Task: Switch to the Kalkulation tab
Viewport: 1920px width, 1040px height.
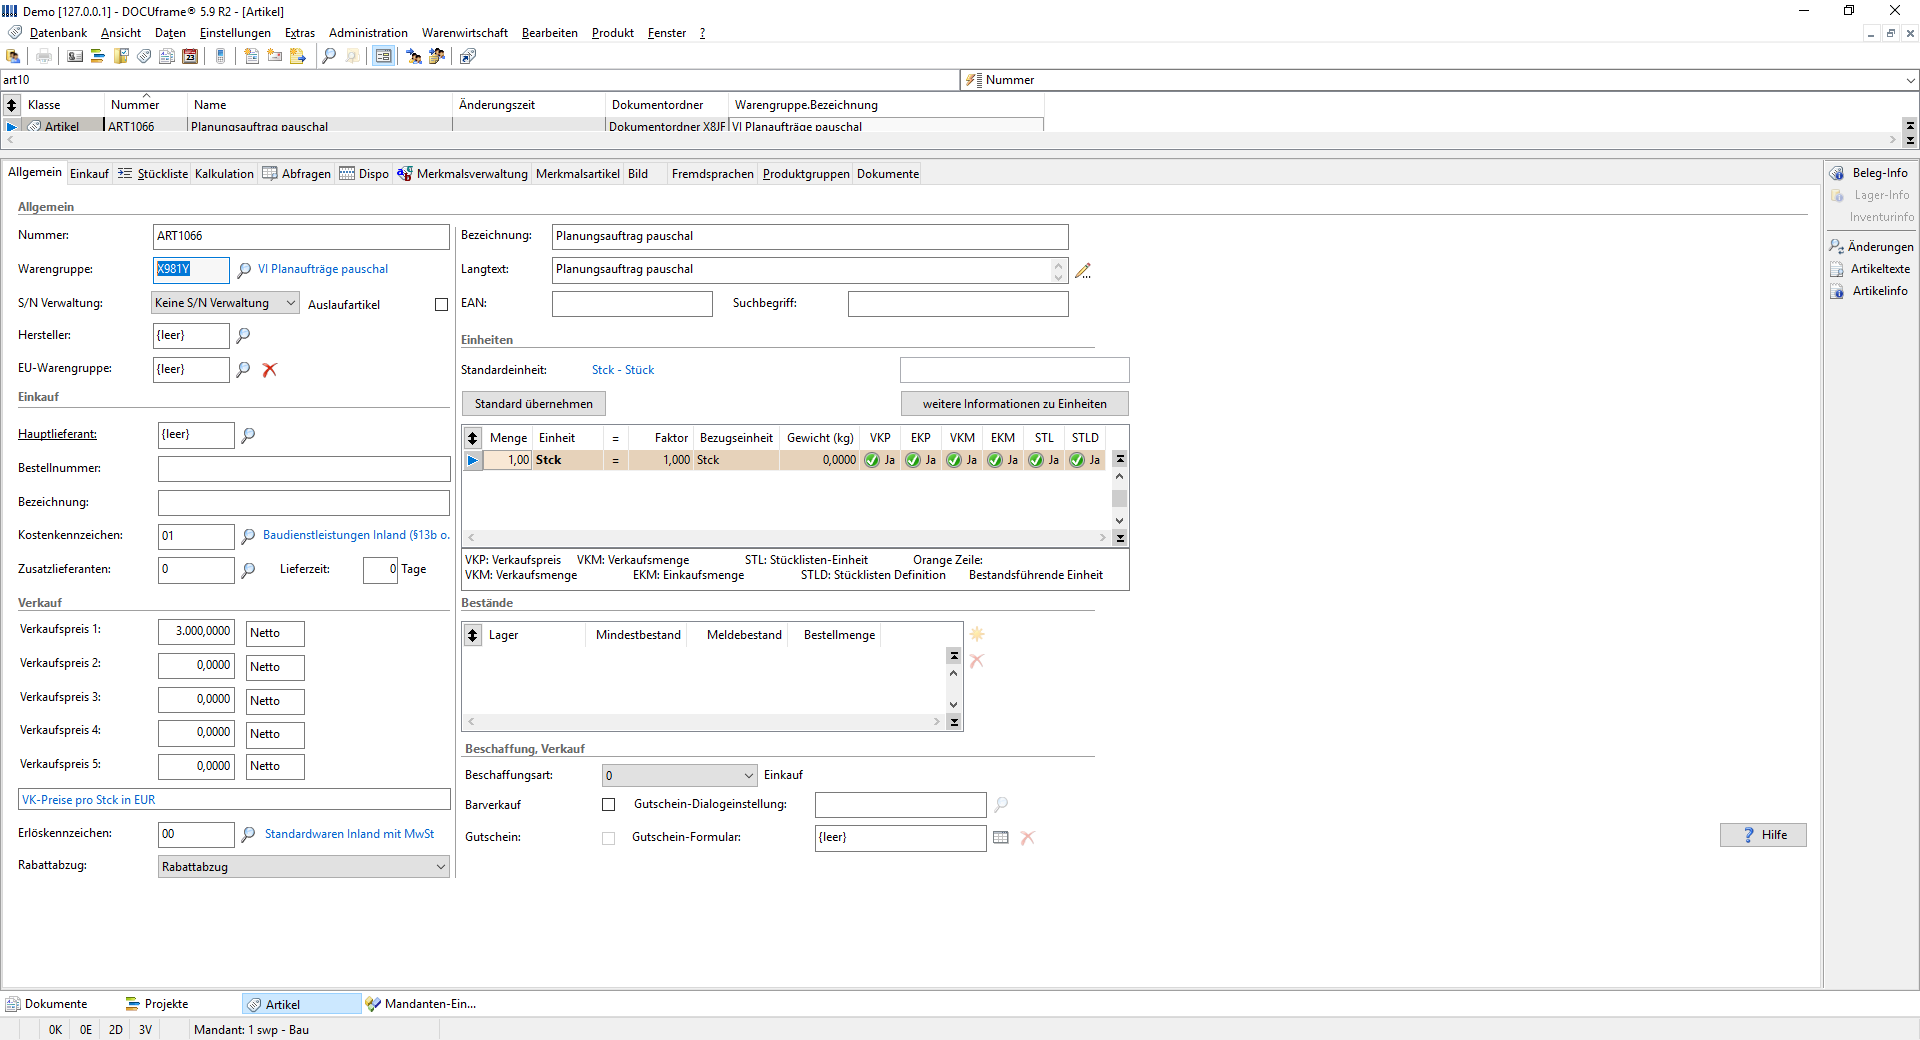Action: point(224,174)
